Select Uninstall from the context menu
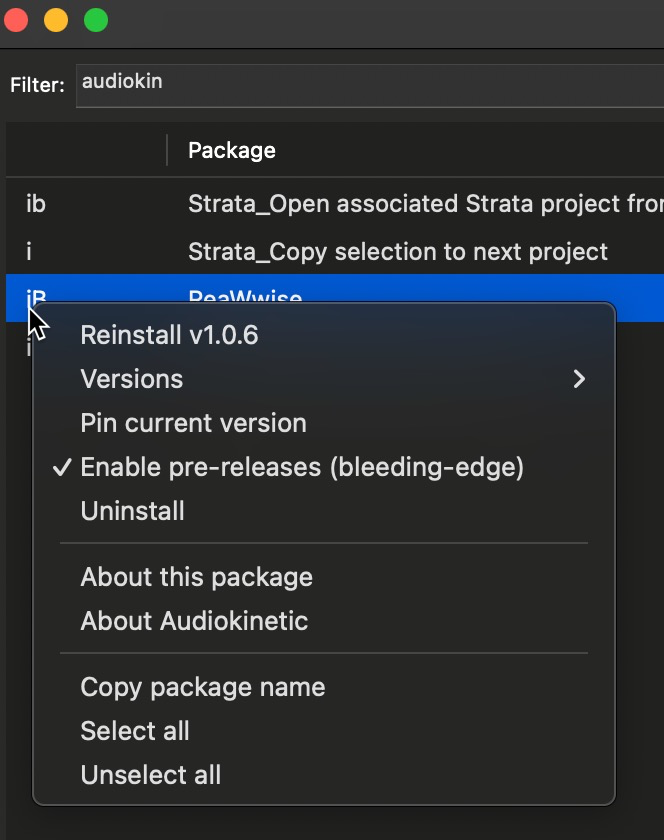The height and width of the screenshot is (840, 664). [x=132, y=511]
